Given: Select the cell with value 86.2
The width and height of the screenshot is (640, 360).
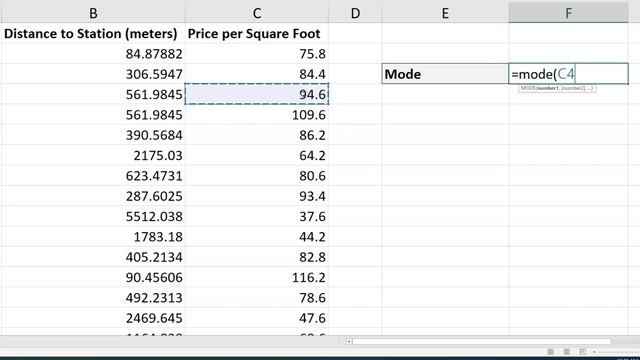Looking at the screenshot, I should [x=257, y=135].
